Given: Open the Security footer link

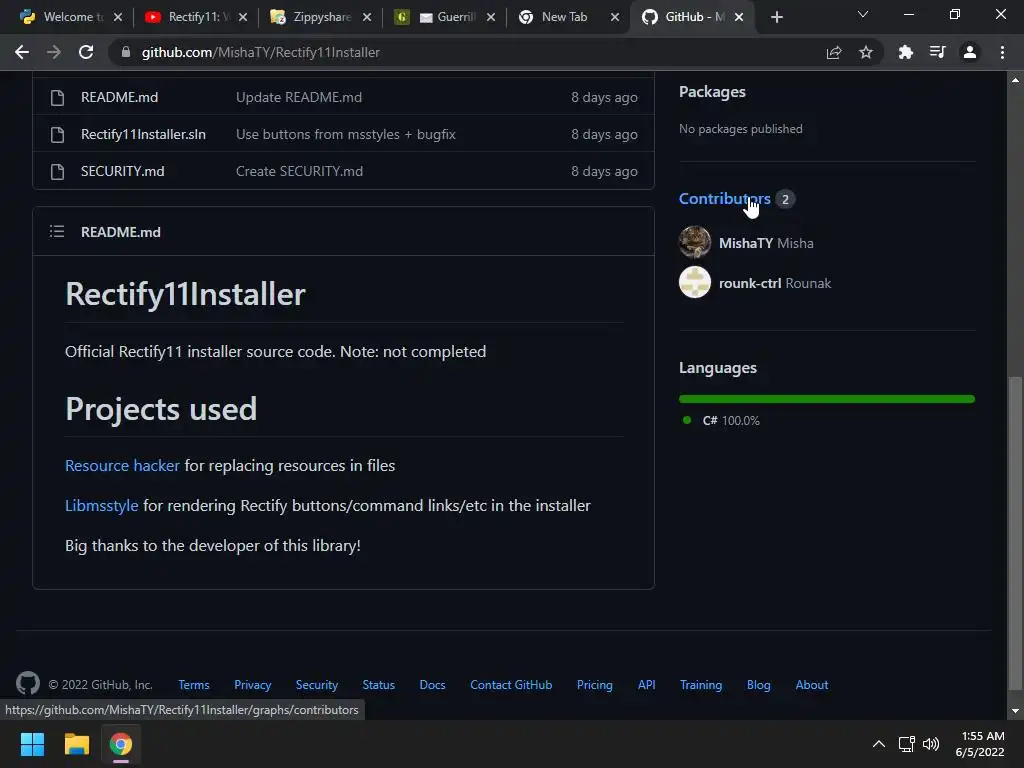Looking at the screenshot, I should [x=317, y=684].
